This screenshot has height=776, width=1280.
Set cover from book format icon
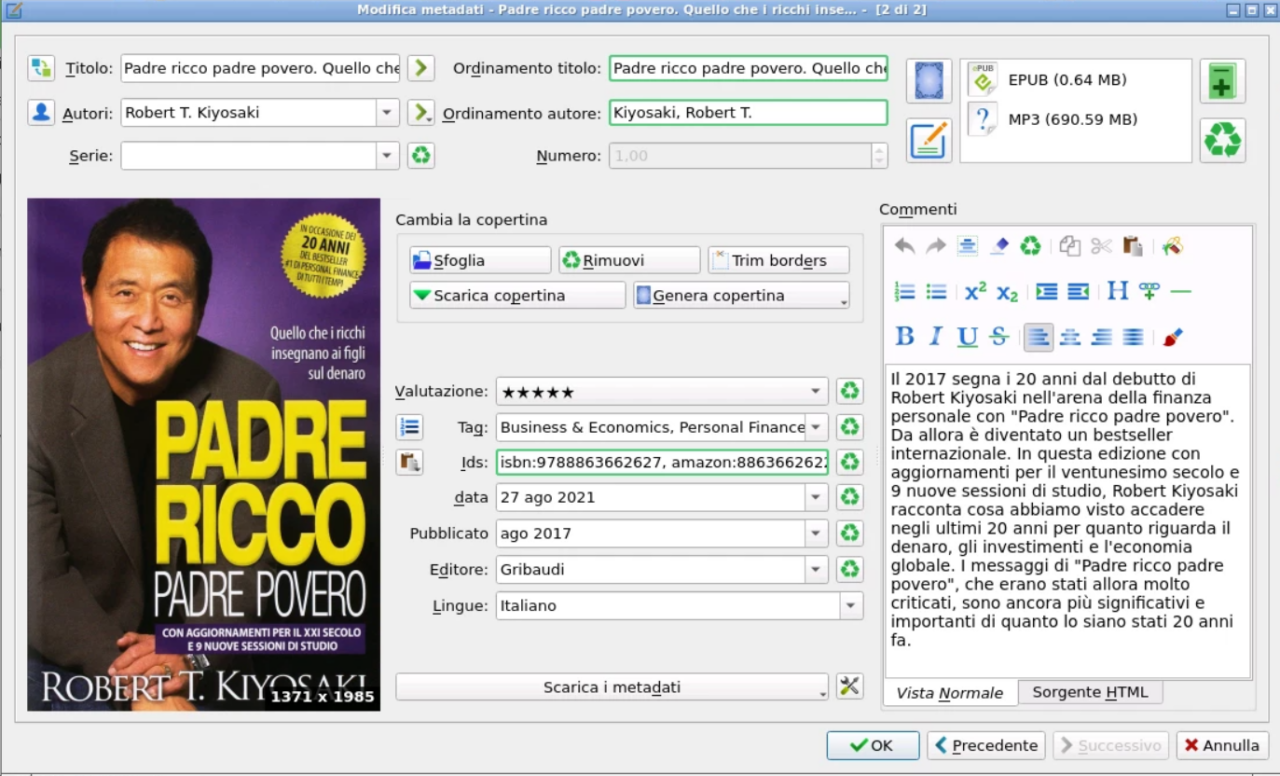click(929, 81)
